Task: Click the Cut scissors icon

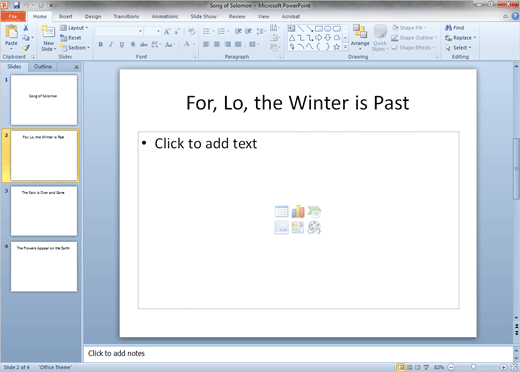Action: [25, 28]
